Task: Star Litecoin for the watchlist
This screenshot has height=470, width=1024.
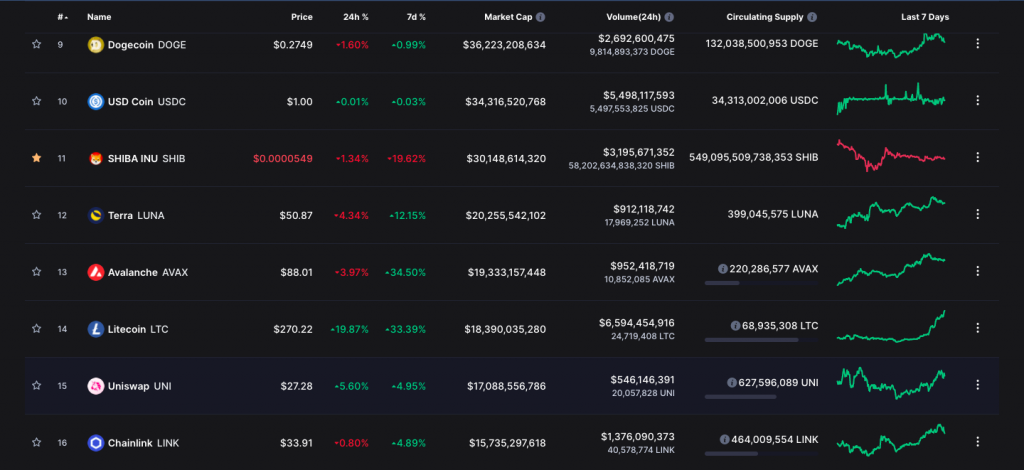Action: (37, 328)
